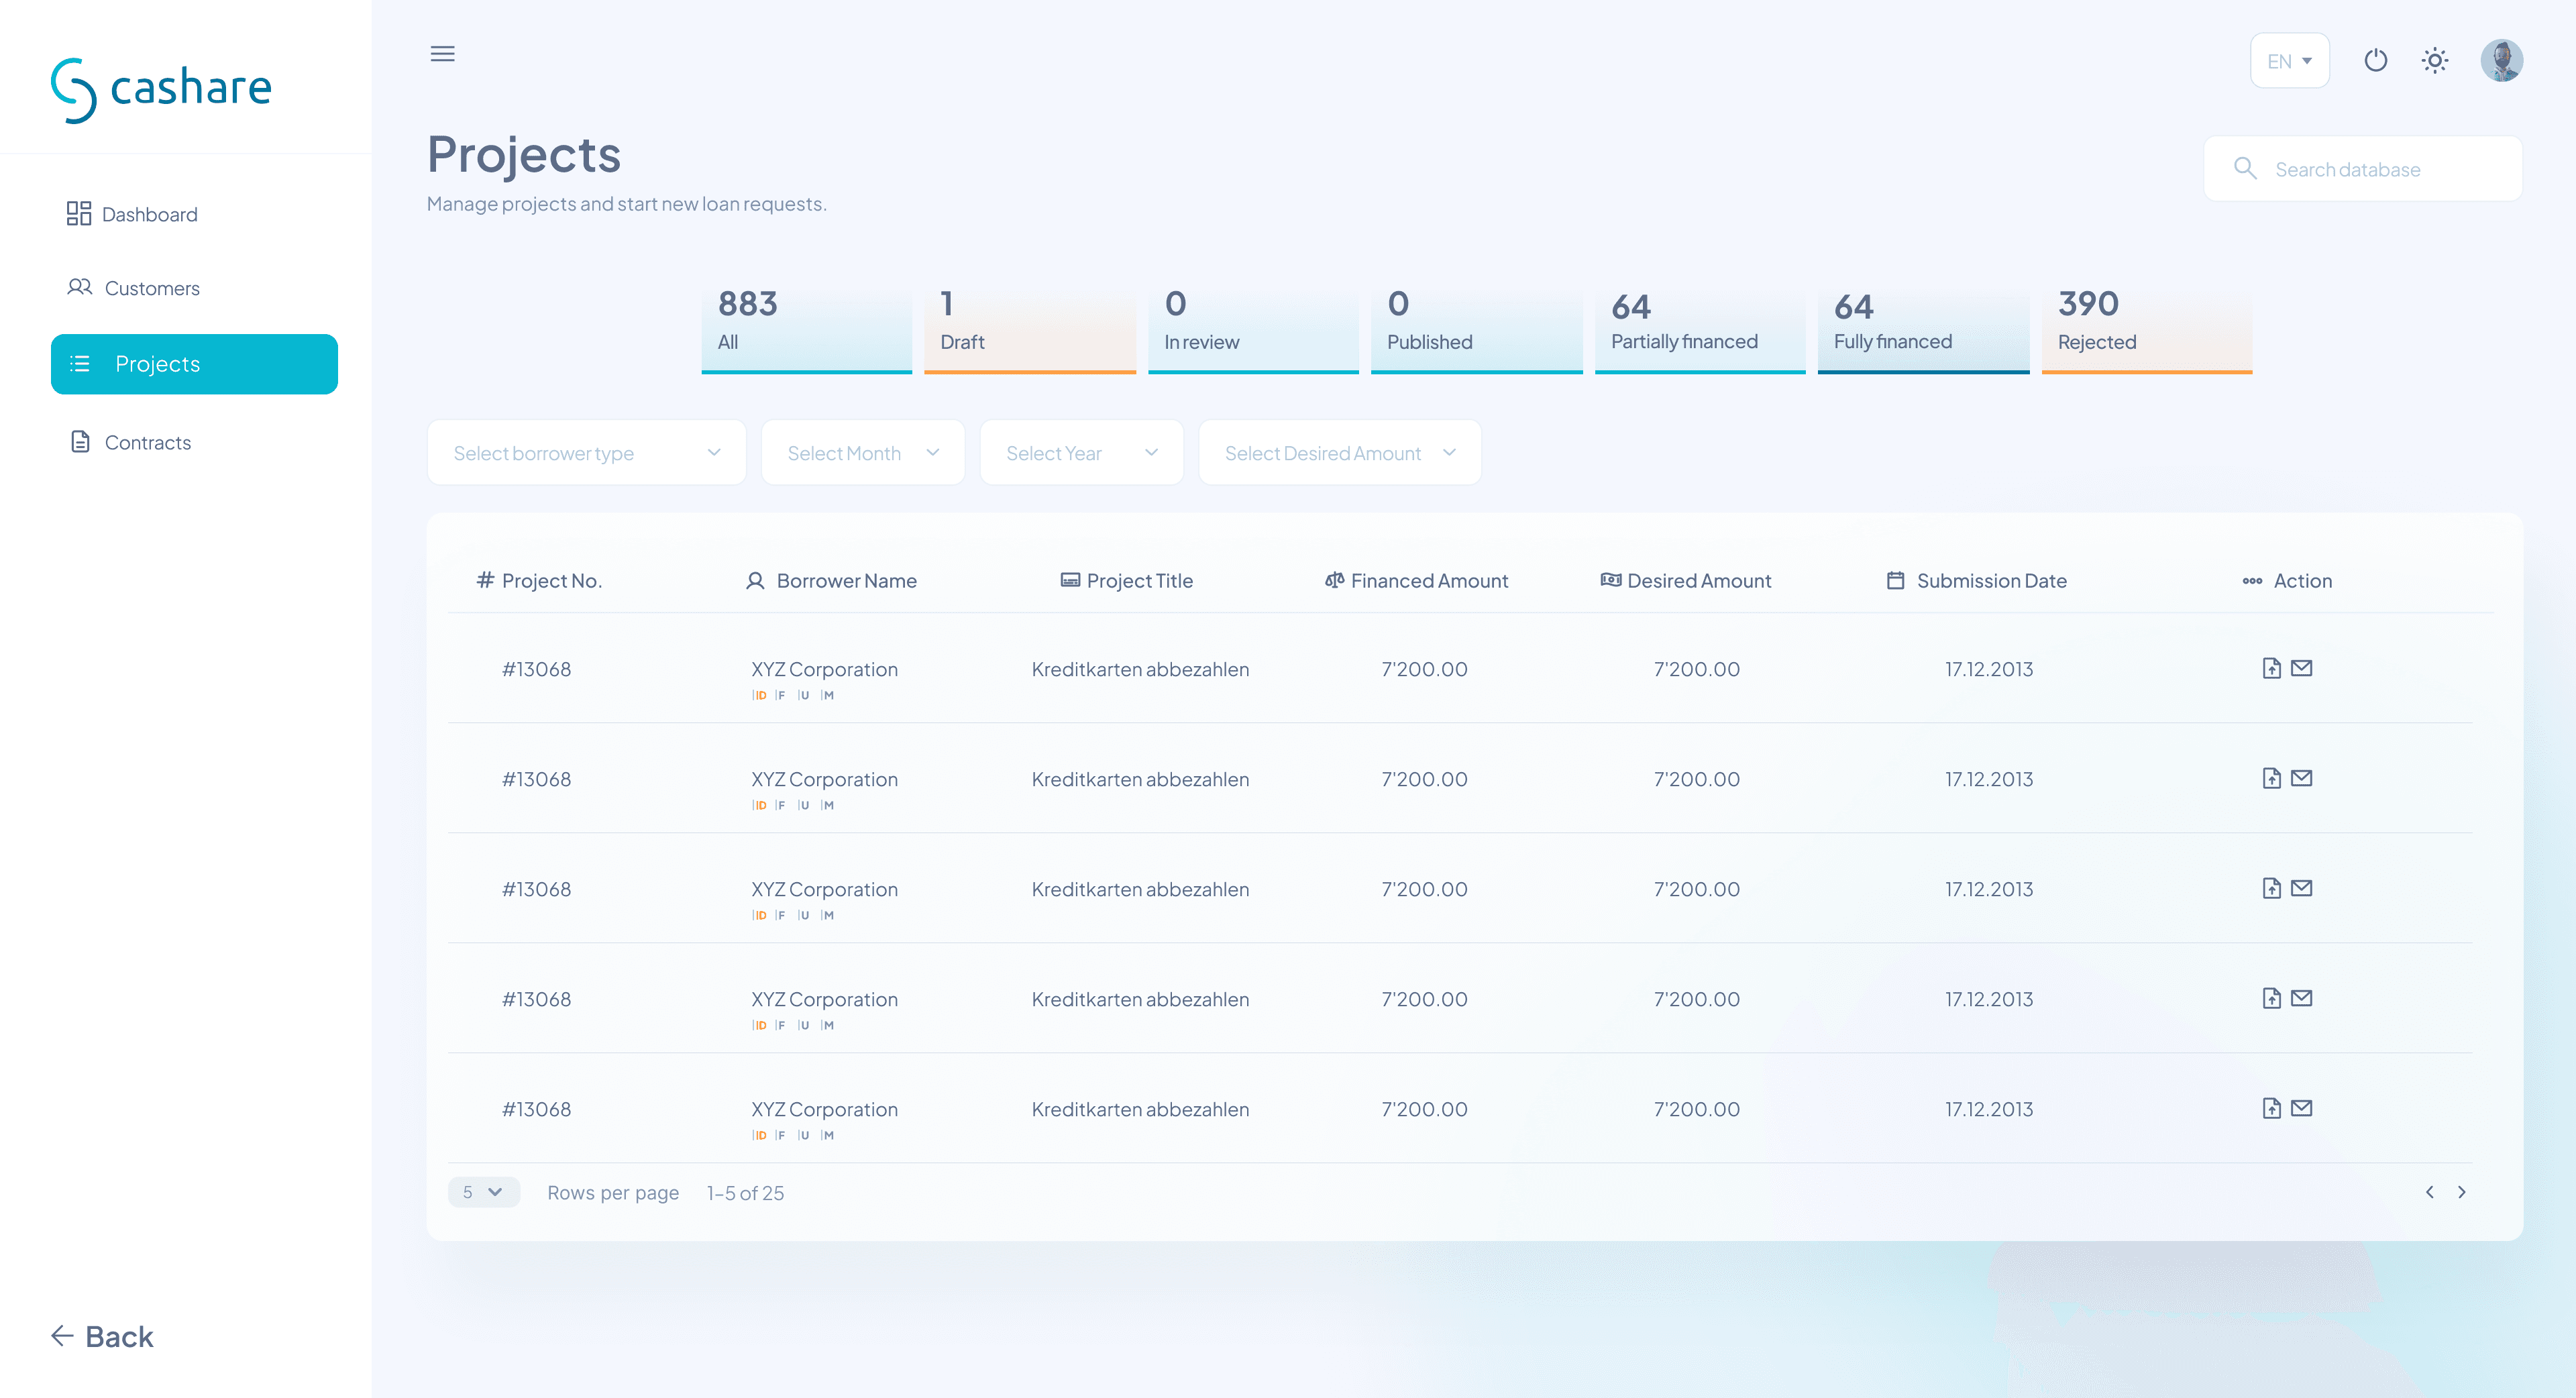Screen dimensions: 2576x1398
Task: Expand Select borrower type dropdown
Action: pos(586,453)
